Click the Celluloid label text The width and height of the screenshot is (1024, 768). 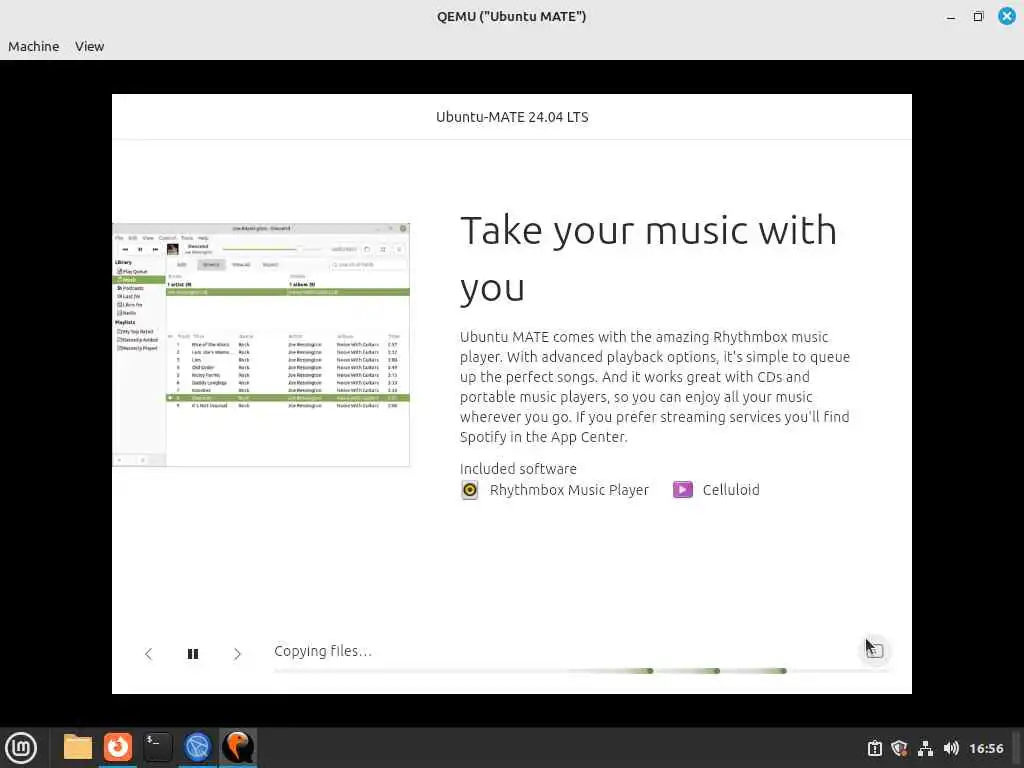731,490
